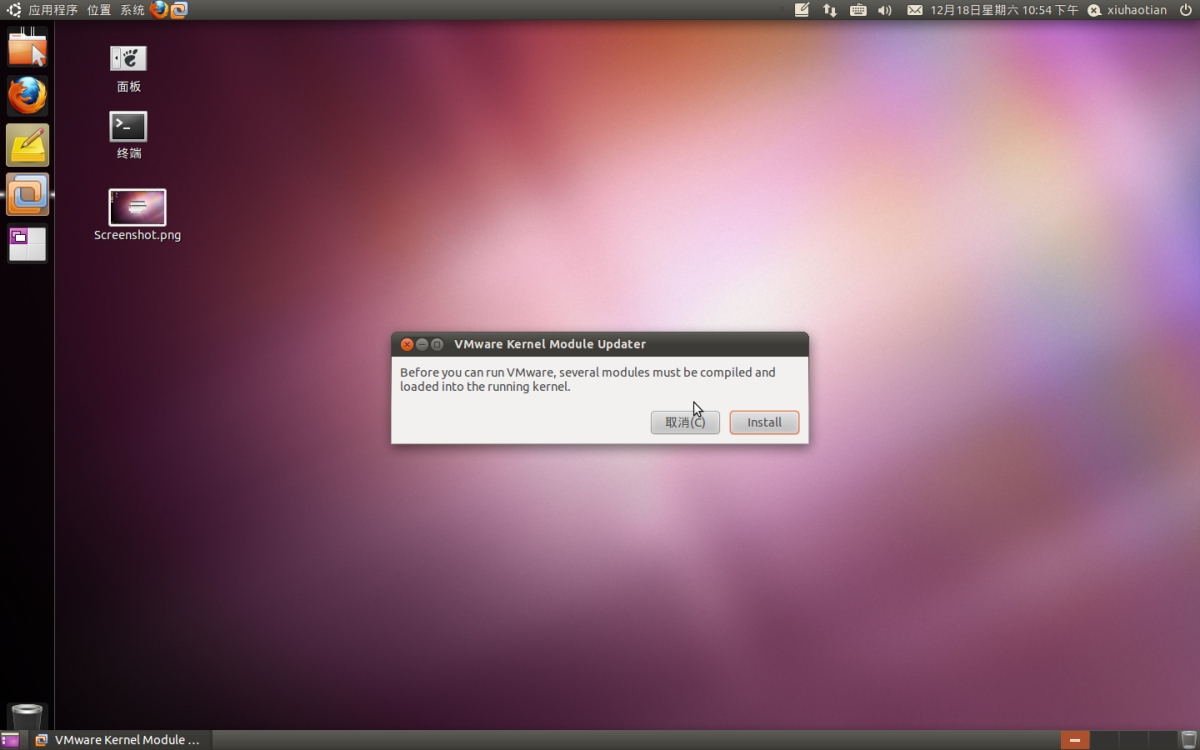Open the network connection indicator
The height and width of the screenshot is (750, 1200).
(x=830, y=10)
